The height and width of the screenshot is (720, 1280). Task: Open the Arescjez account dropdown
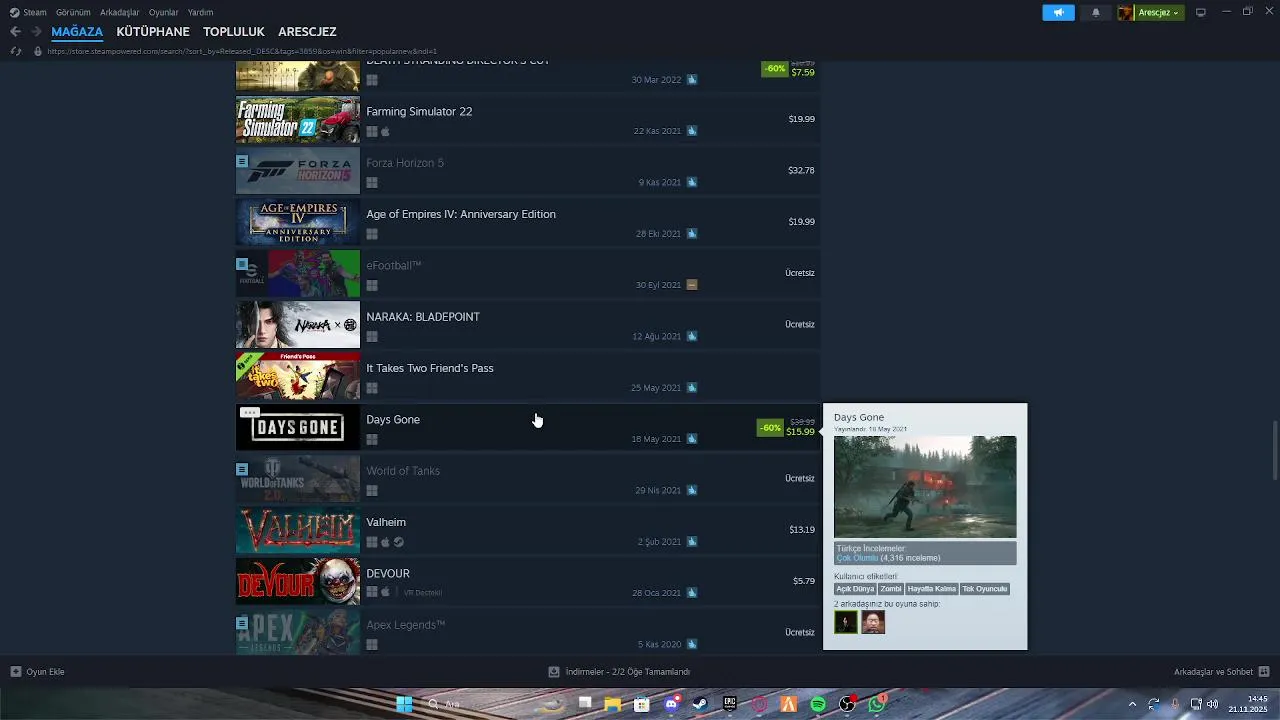[1158, 12]
